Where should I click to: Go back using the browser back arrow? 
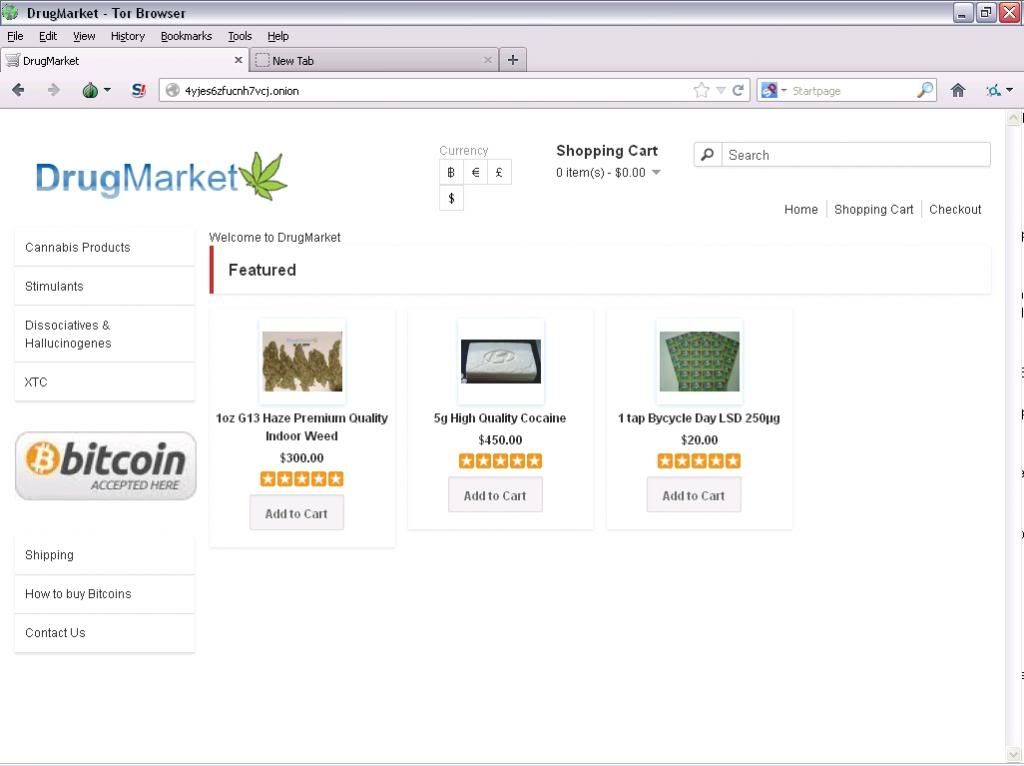coord(18,90)
